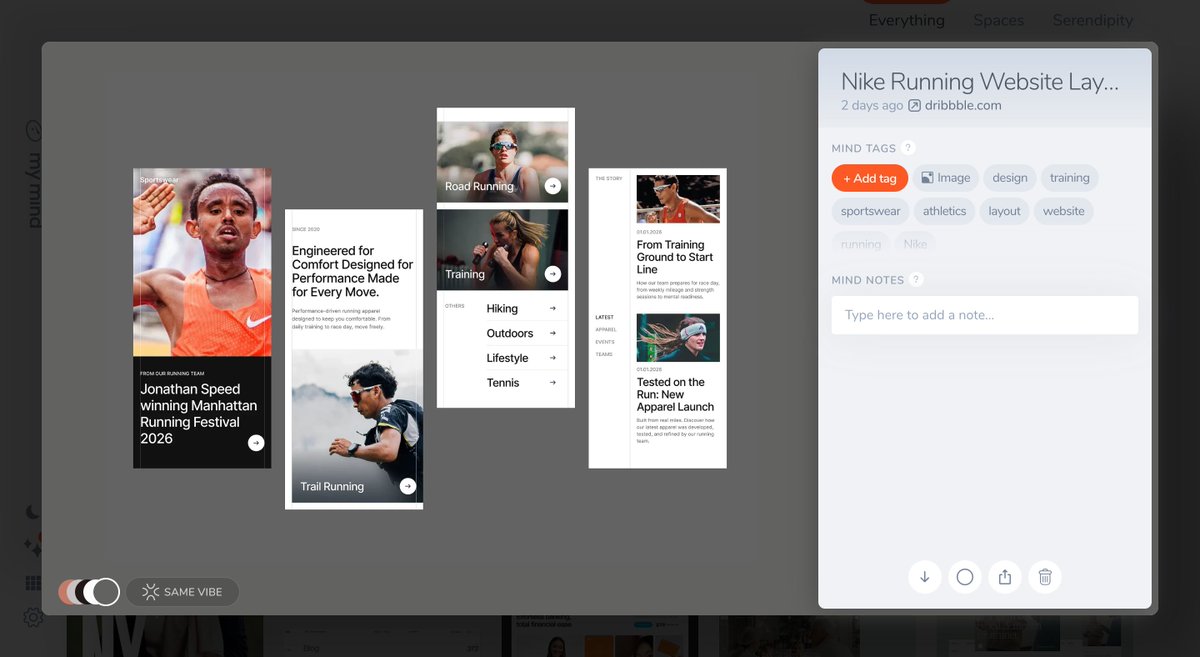
Task: Click the my mind logo in the left sidebar
Action: tap(33, 174)
